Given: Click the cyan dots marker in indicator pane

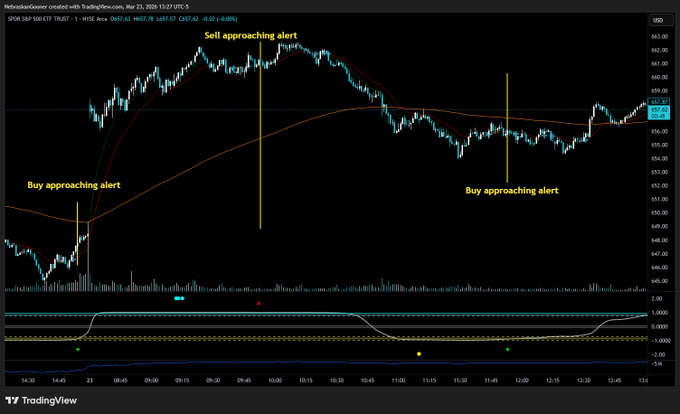Looking at the screenshot, I should pyautogui.click(x=179, y=298).
